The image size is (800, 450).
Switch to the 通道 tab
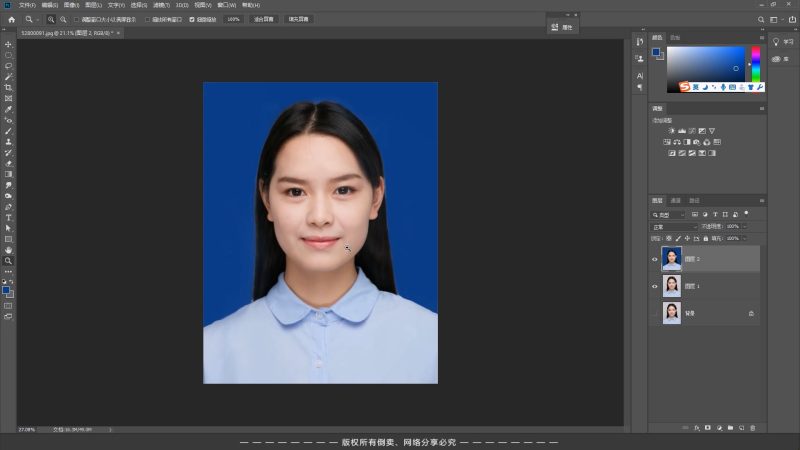tap(675, 200)
